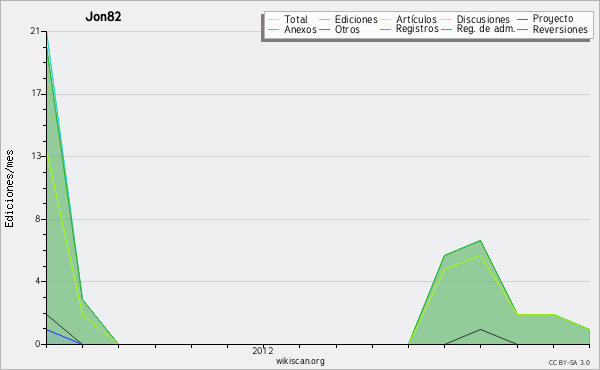The image size is (600, 370).
Task: Click the 2012 x-axis label
Action: coord(263,350)
